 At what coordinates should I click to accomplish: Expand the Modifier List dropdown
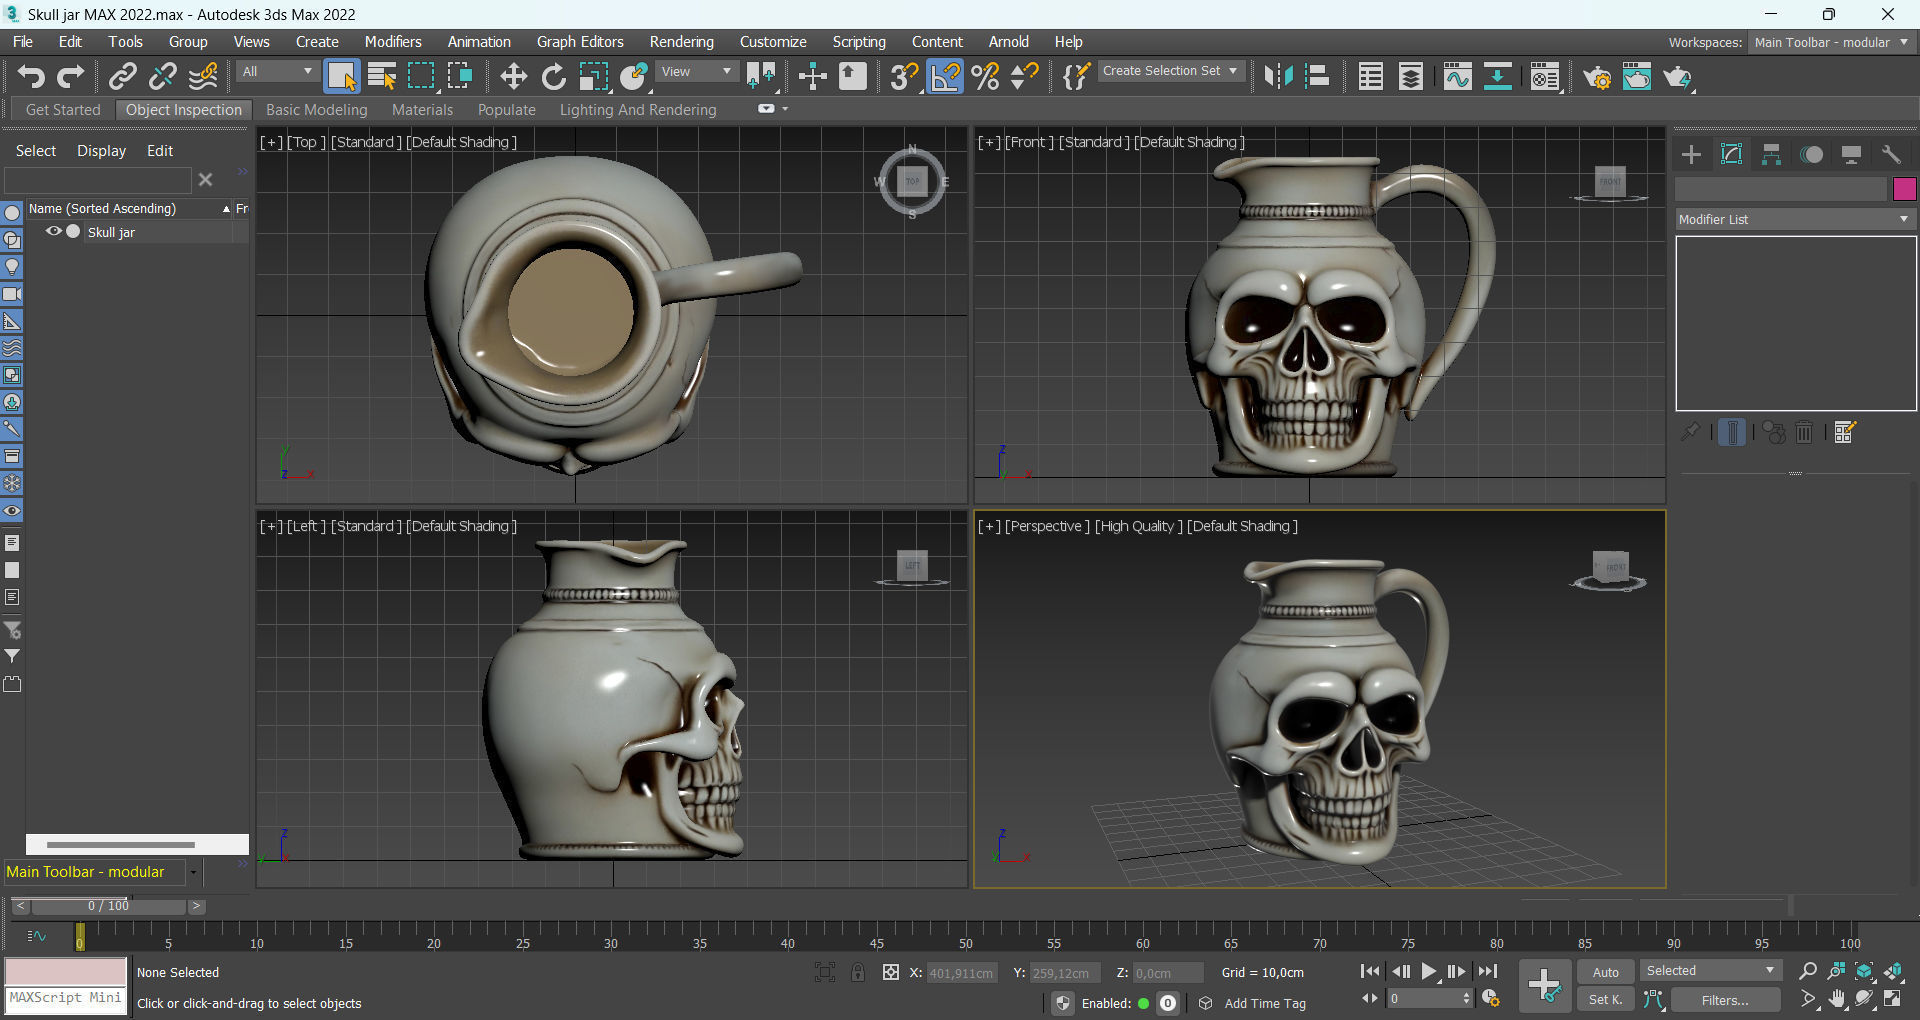(x=1795, y=219)
